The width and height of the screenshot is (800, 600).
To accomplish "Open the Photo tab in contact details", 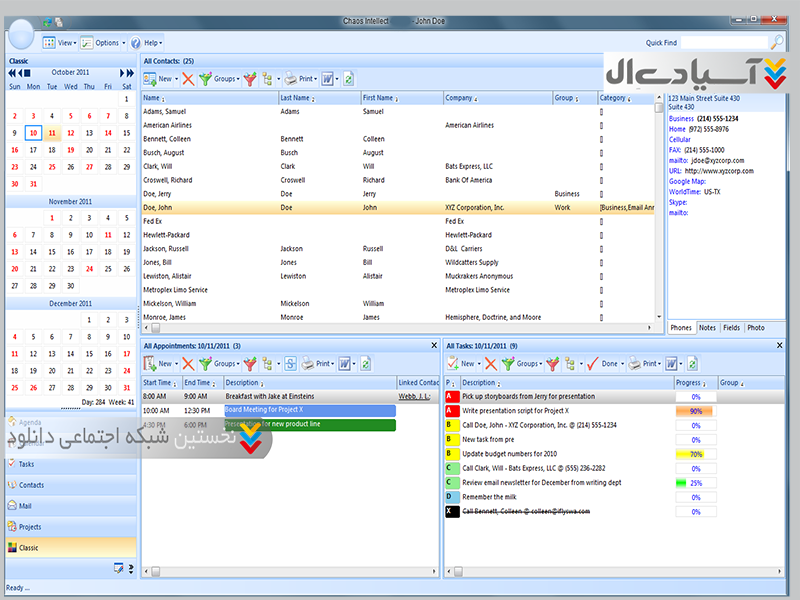I will pyautogui.click(x=756, y=328).
